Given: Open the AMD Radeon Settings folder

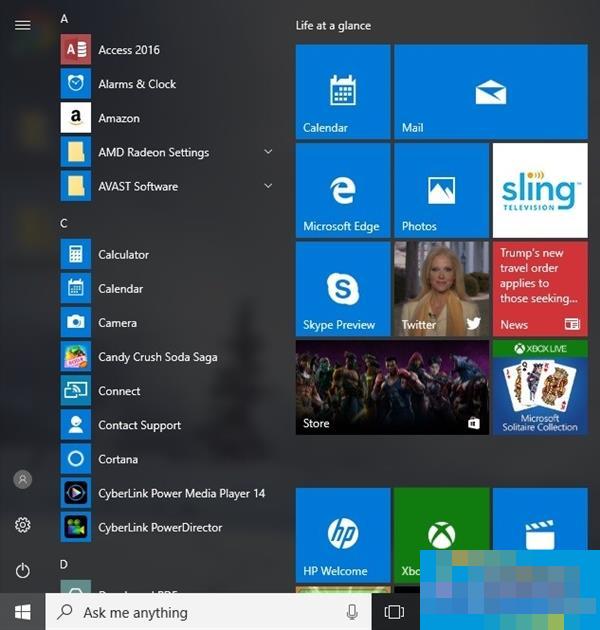Looking at the screenshot, I should click(167, 152).
